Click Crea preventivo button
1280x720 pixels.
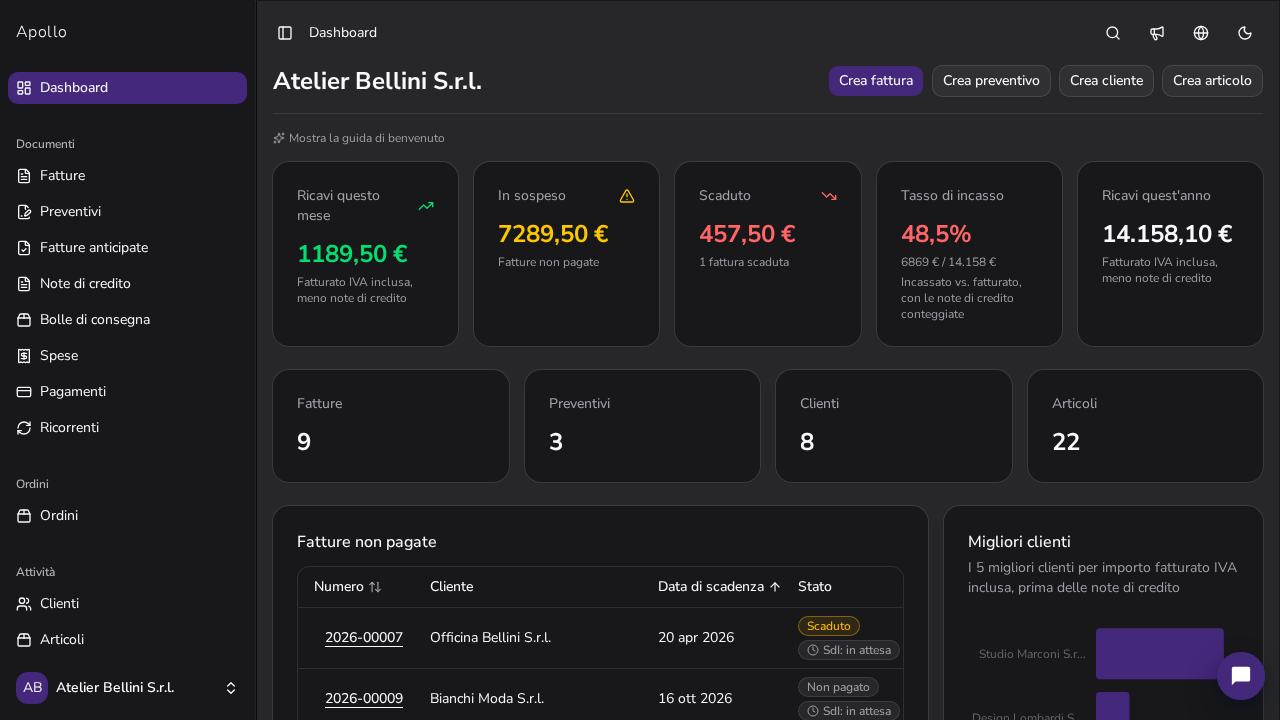tap(991, 81)
